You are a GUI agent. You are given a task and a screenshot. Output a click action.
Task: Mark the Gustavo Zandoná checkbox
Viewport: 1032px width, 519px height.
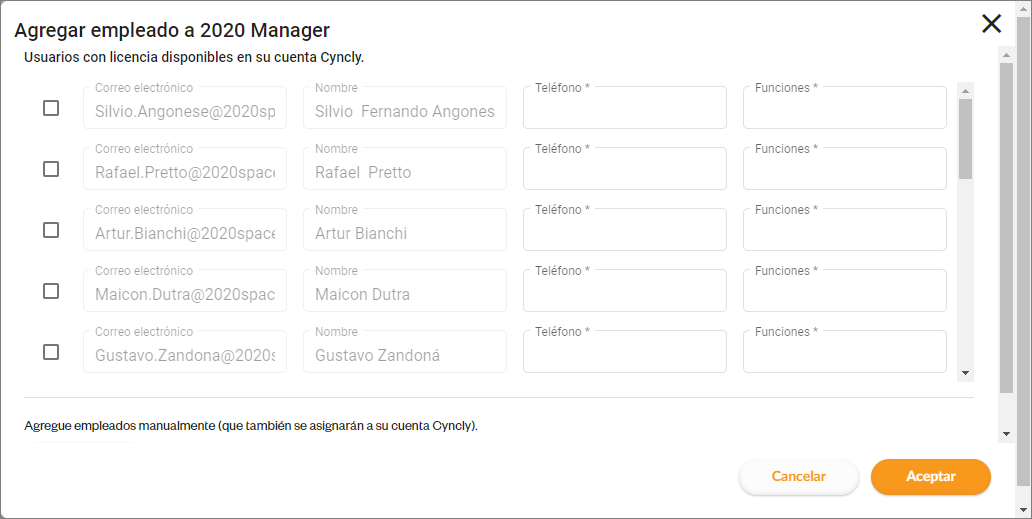(51, 352)
